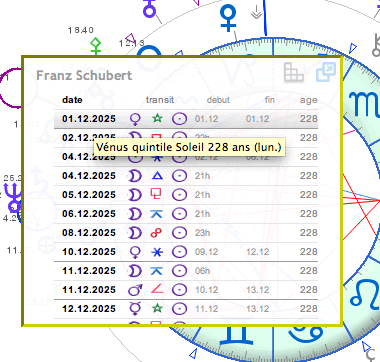
Task: Click red opposition symbol in 08.12.2025 row
Action: click(x=157, y=233)
